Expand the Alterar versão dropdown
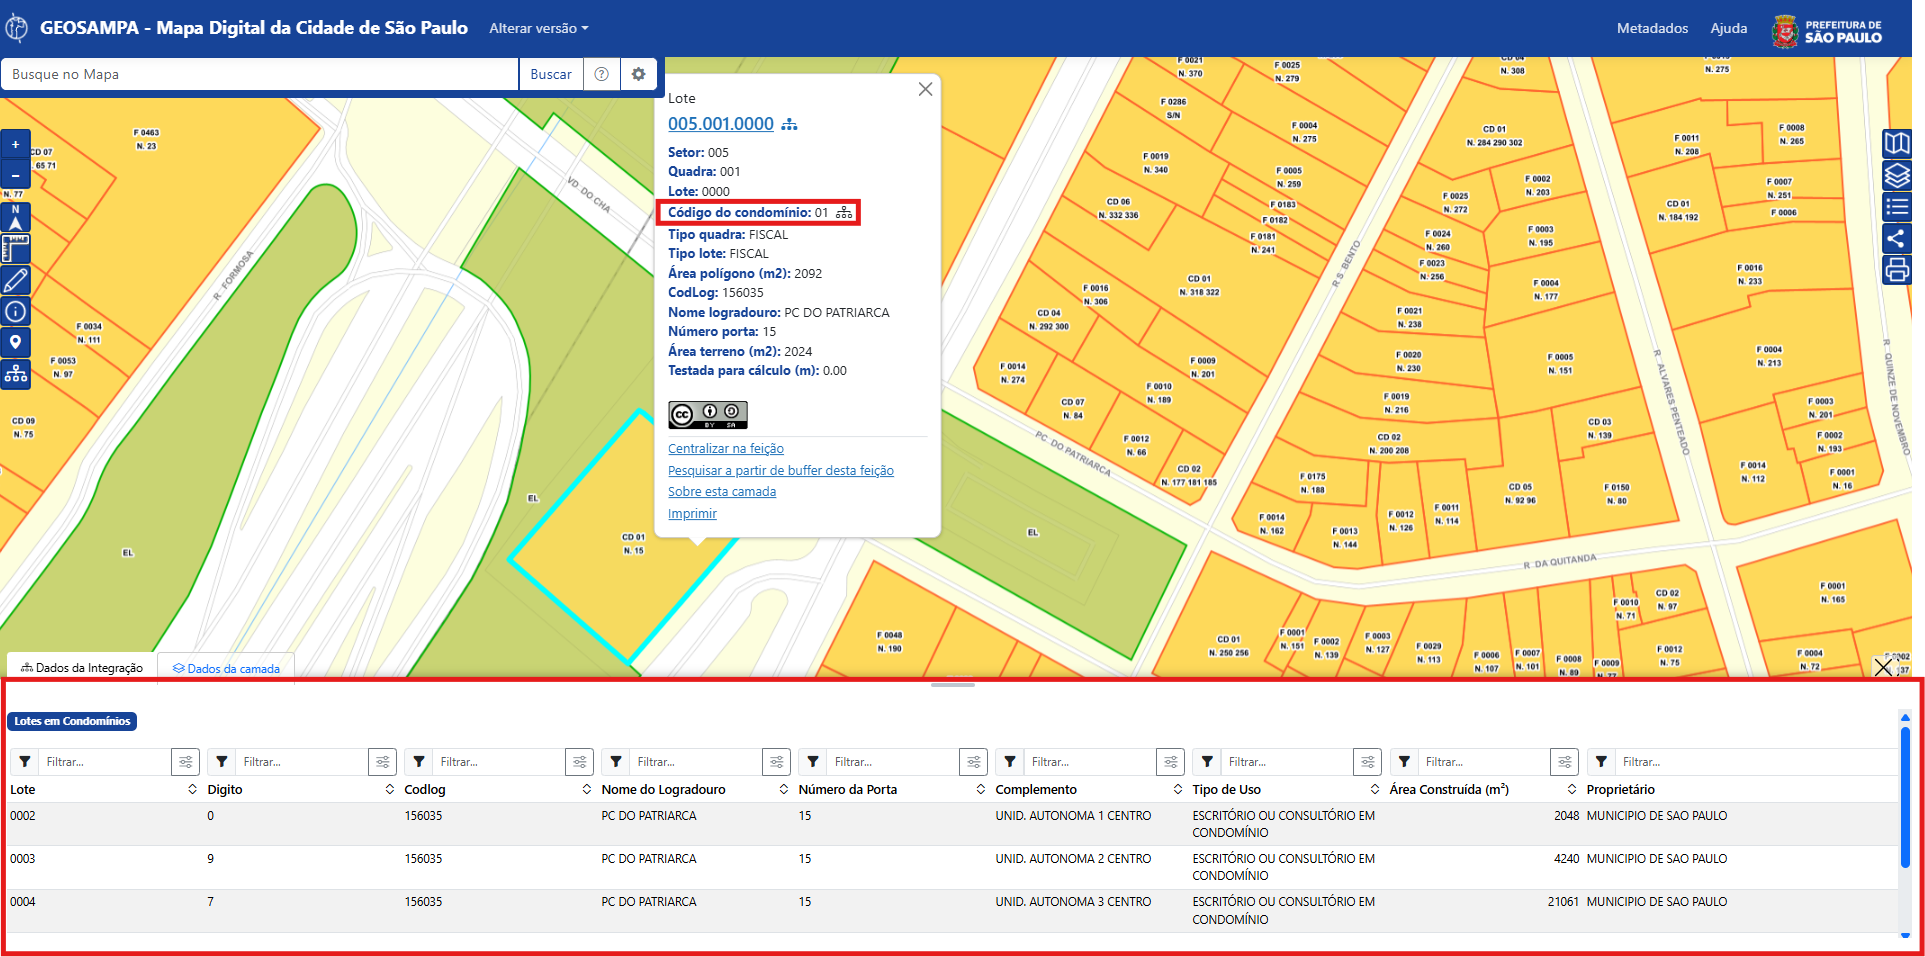This screenshot has width=1925, height=957. pos(539,28)
